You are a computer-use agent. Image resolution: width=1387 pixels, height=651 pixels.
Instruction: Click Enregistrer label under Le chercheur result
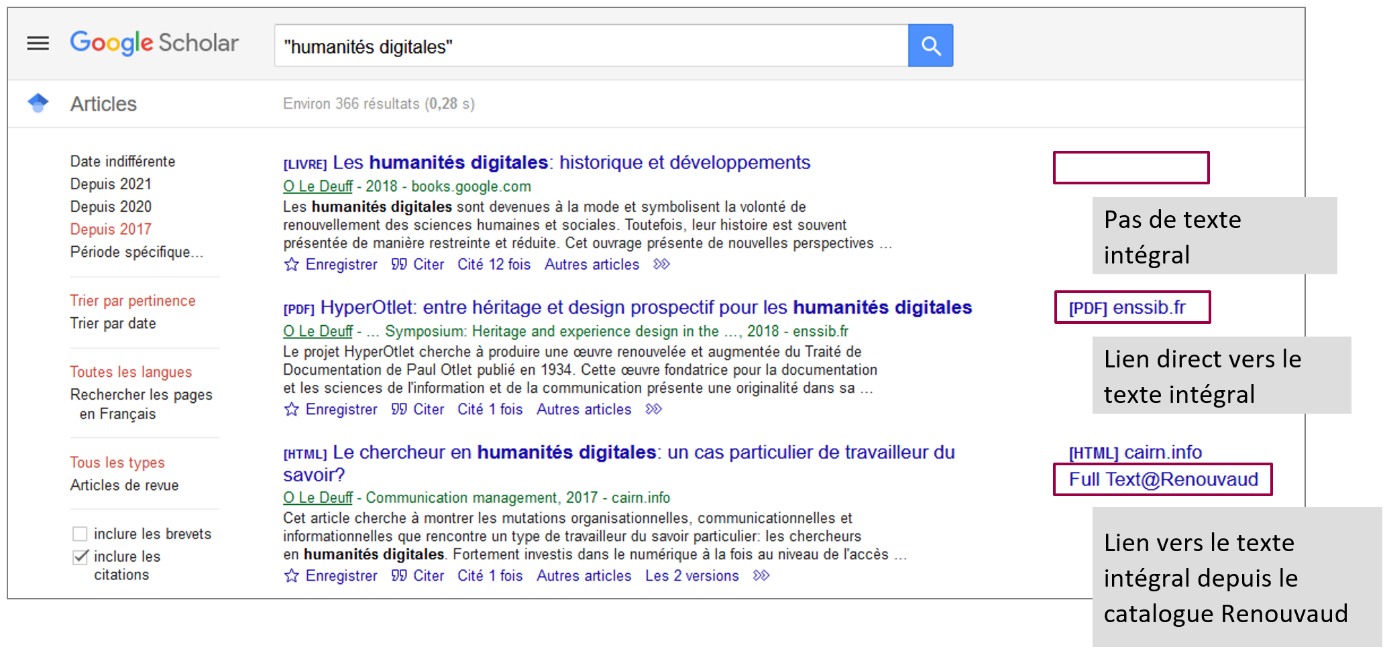point(341,576)
